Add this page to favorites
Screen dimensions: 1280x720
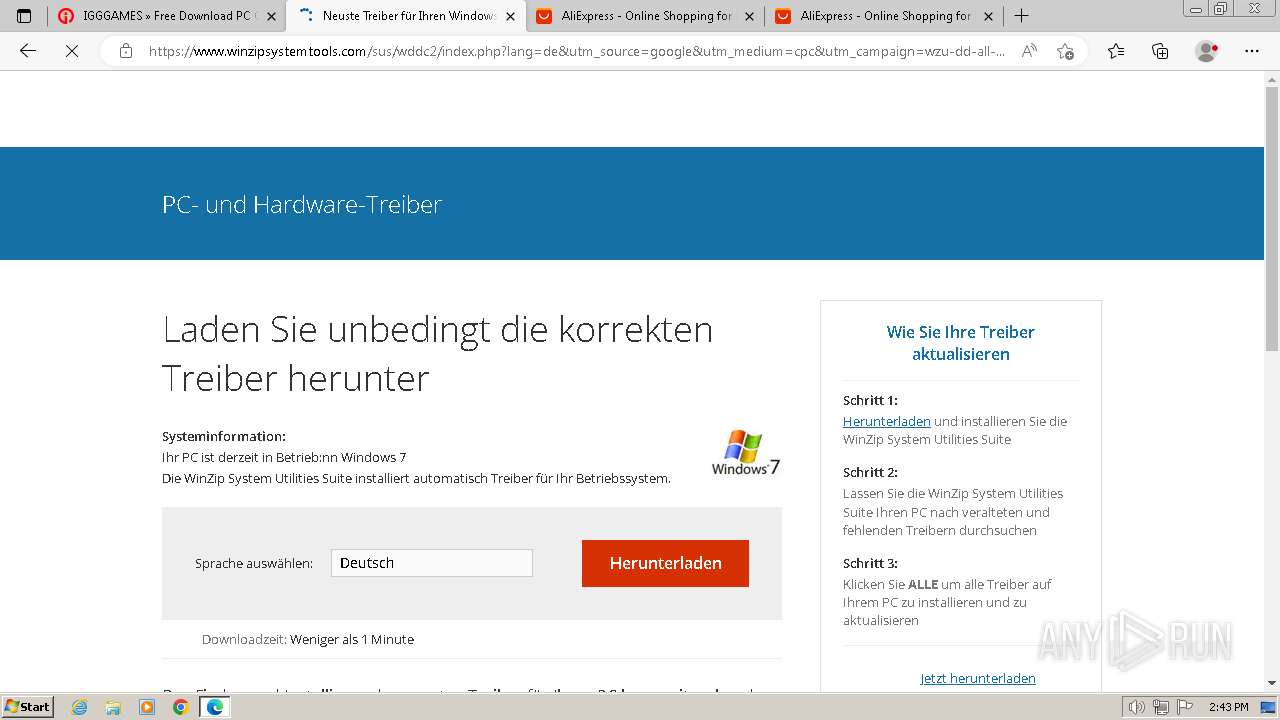[1065, 51]
